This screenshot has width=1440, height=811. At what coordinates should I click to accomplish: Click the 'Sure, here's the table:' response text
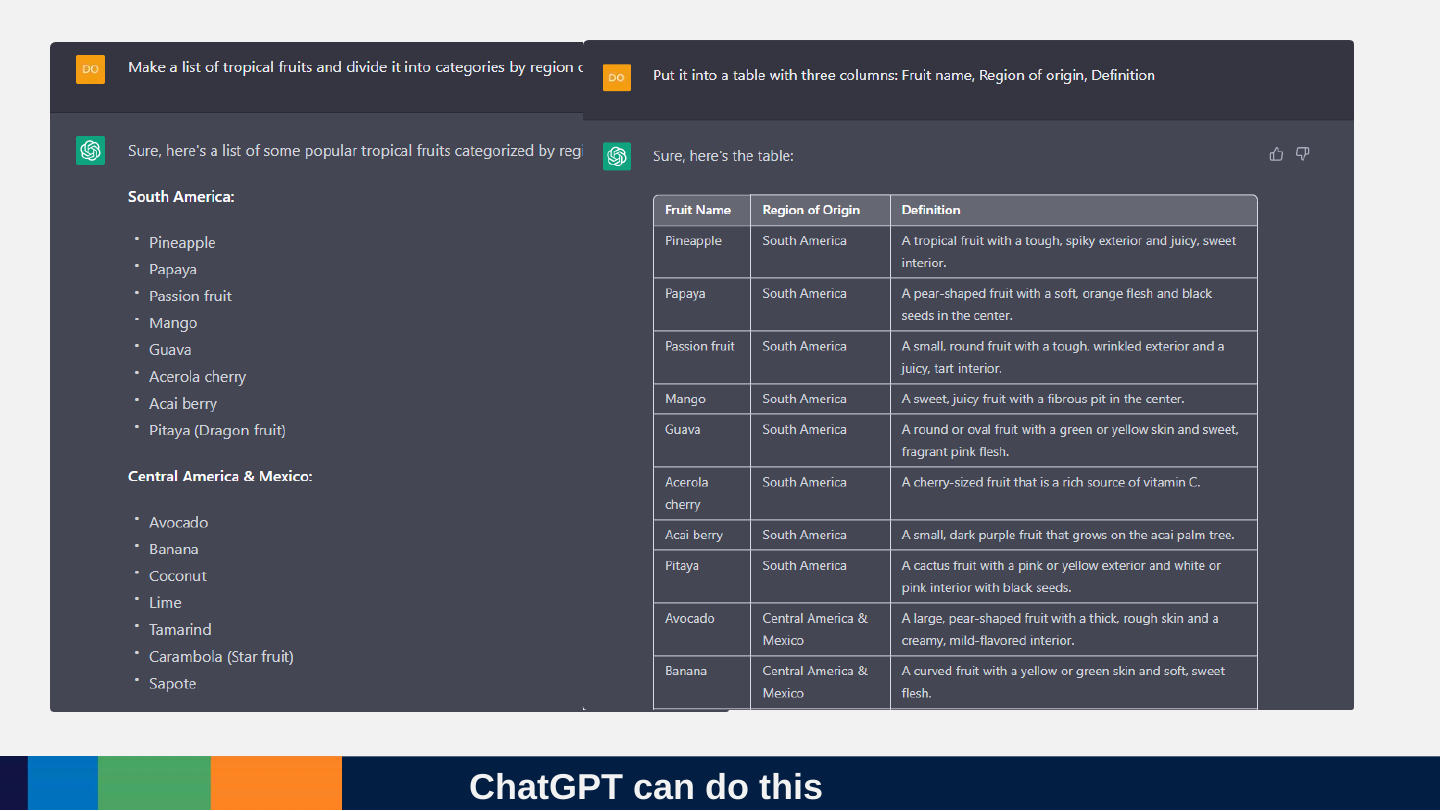pyautogui.click(x=723, y=156)
